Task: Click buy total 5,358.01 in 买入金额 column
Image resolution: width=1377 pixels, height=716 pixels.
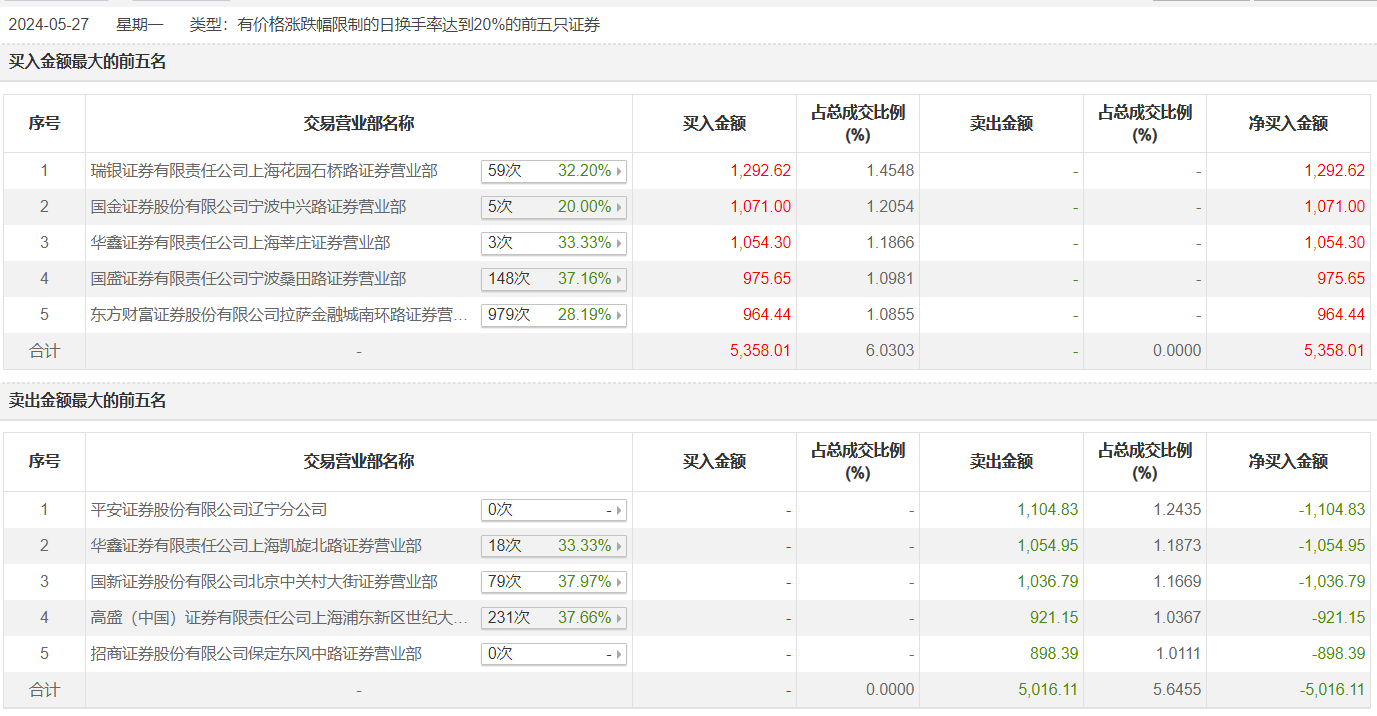Action: pos(761,351)
